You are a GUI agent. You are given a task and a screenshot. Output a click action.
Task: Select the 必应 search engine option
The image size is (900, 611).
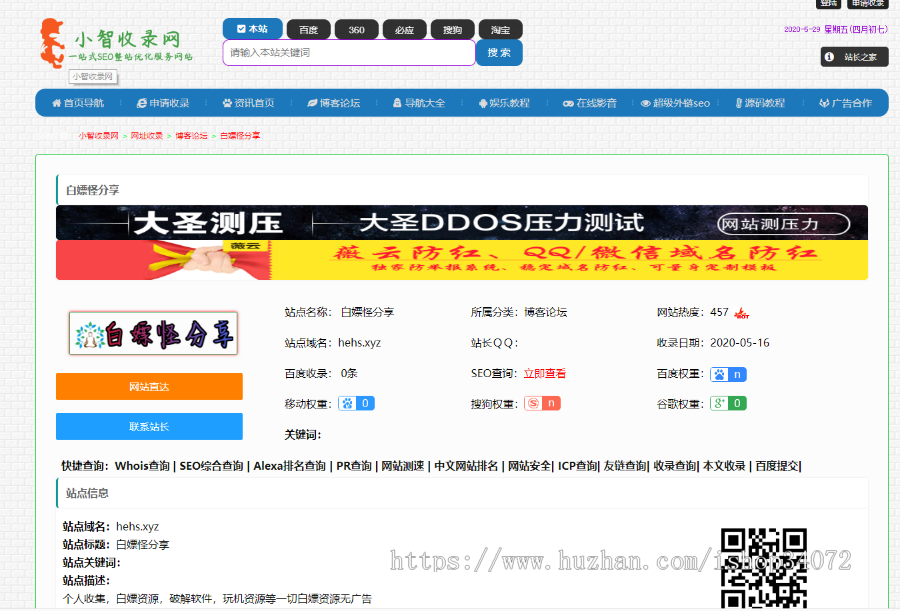coord(404,29)
